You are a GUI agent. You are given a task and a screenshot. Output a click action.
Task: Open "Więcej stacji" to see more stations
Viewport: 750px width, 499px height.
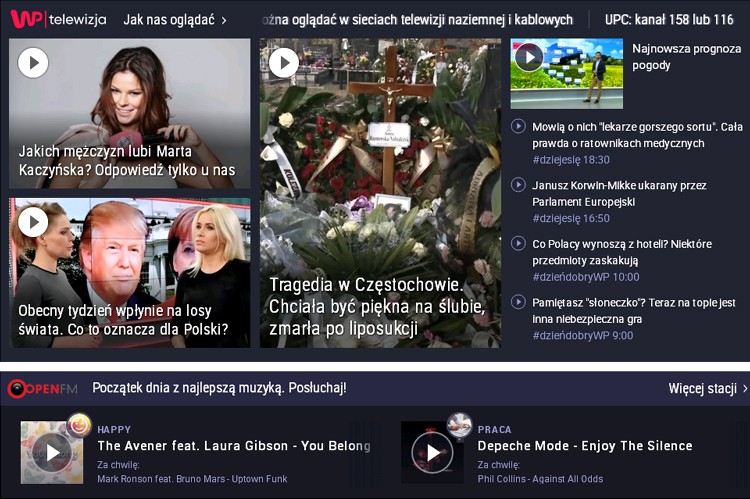[x=707, y=388]
